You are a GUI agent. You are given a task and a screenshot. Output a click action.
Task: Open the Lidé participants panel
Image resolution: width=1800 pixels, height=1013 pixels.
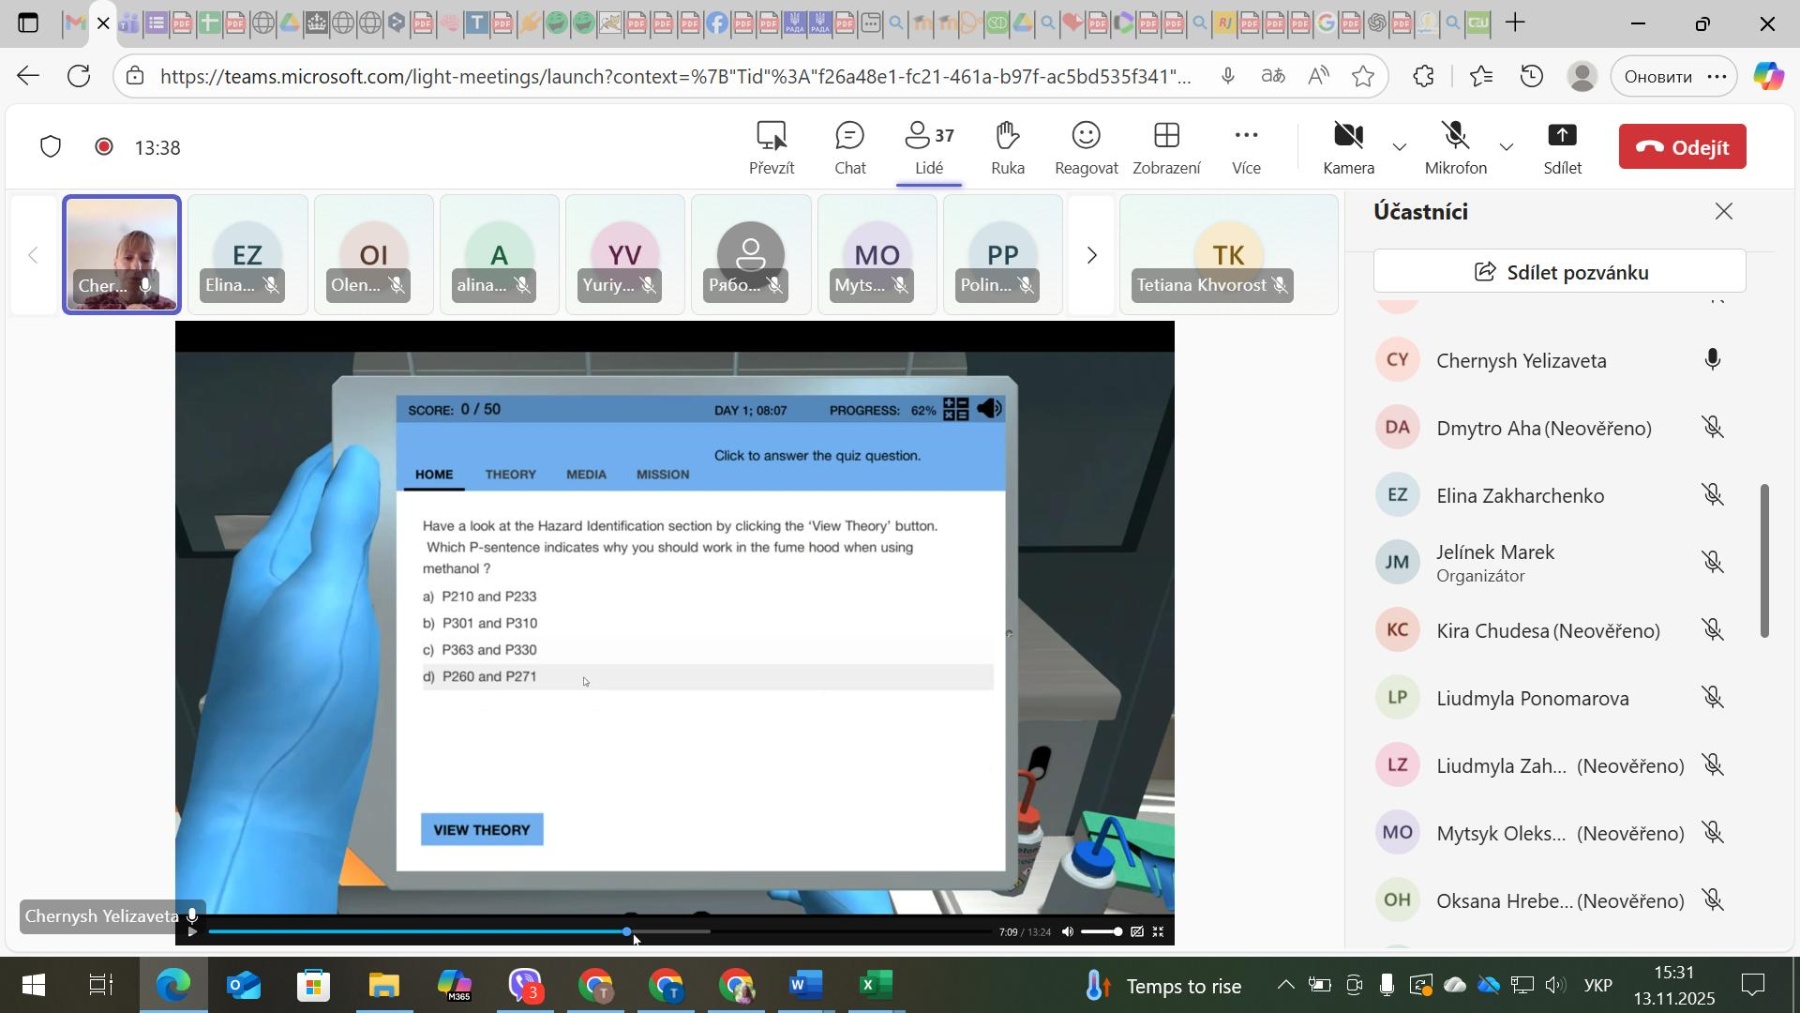pos(929,147)
